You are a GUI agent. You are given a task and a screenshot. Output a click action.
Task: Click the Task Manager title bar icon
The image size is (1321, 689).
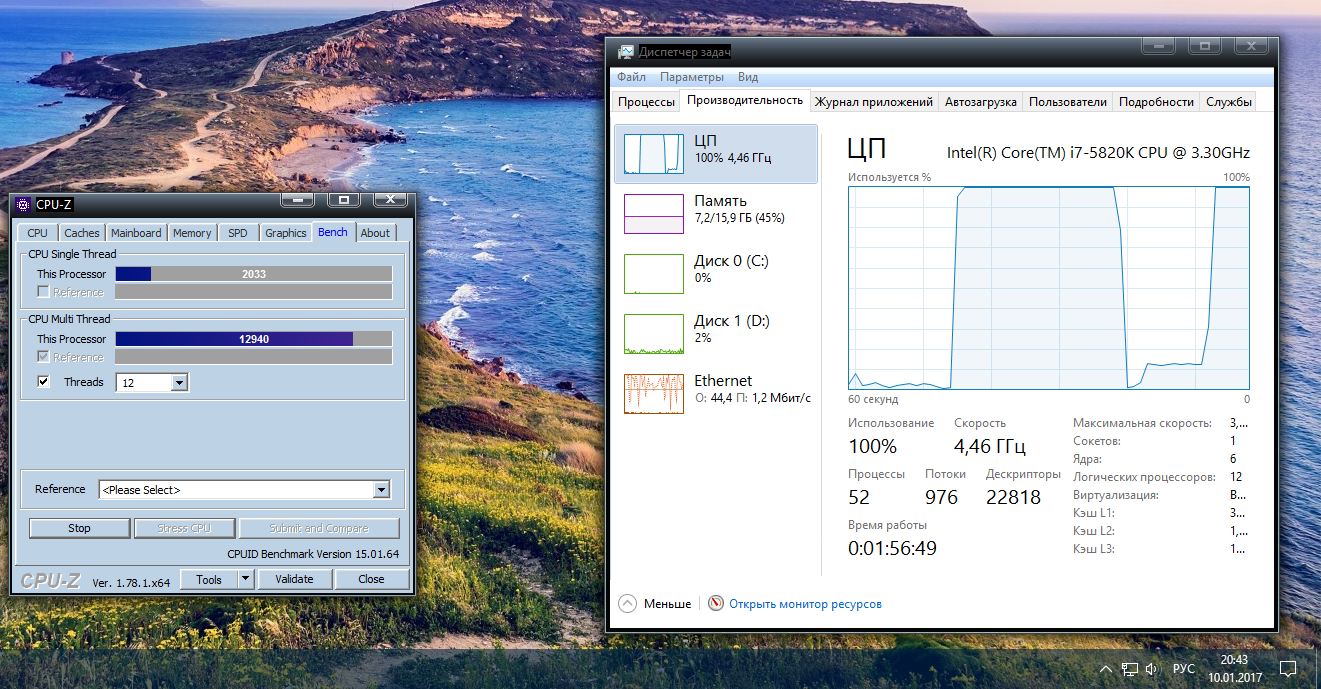coord(625,52)
